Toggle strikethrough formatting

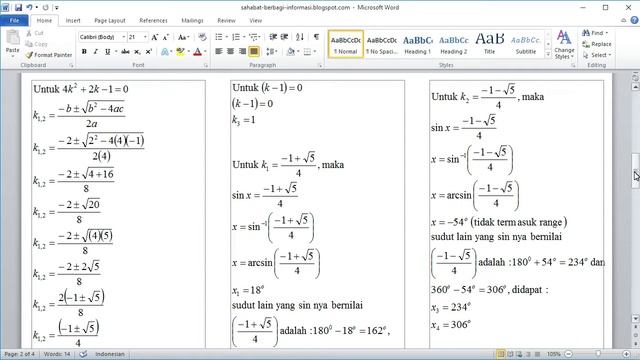click(125, 52)
